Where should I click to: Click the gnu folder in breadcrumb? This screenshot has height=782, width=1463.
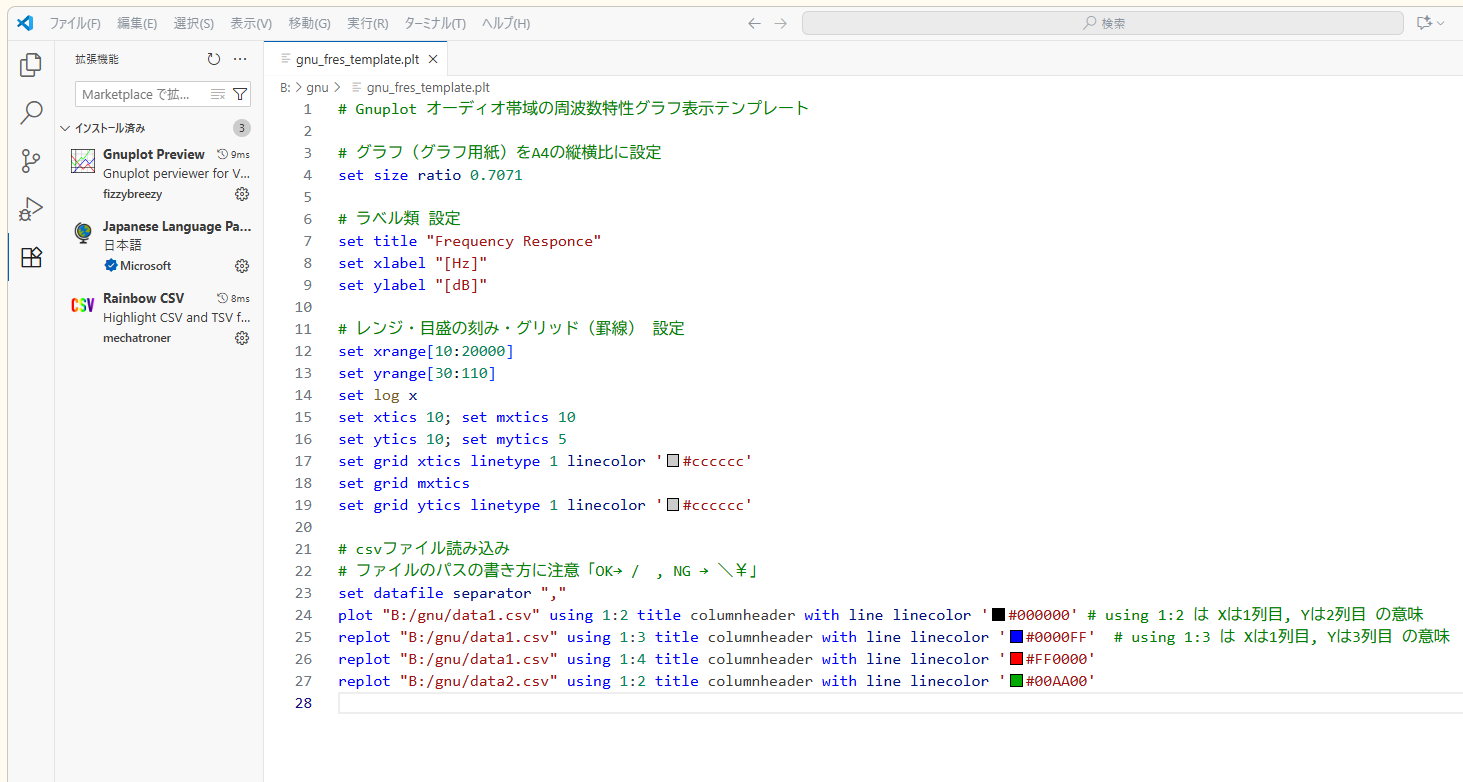(317, 87)
